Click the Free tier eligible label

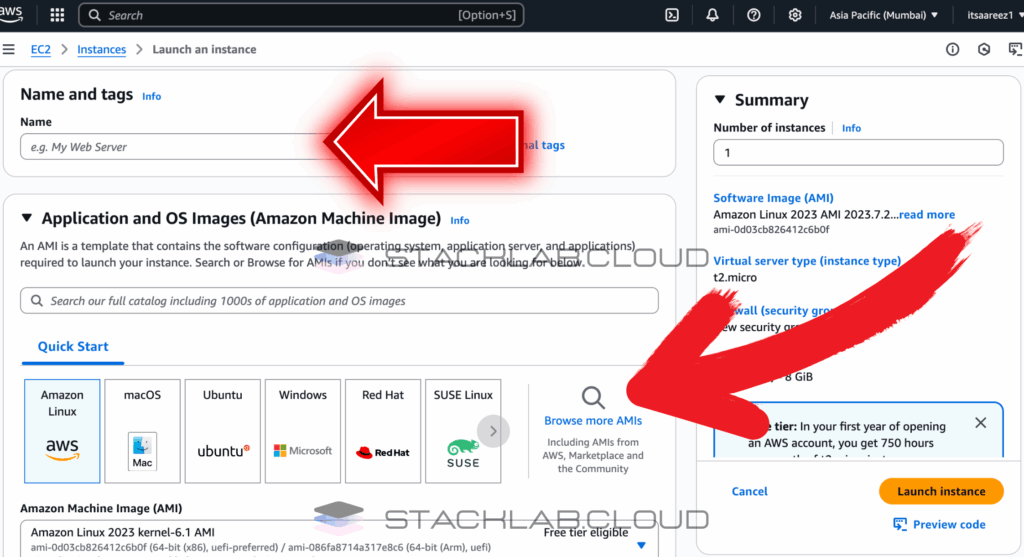(x=586, y=533)
